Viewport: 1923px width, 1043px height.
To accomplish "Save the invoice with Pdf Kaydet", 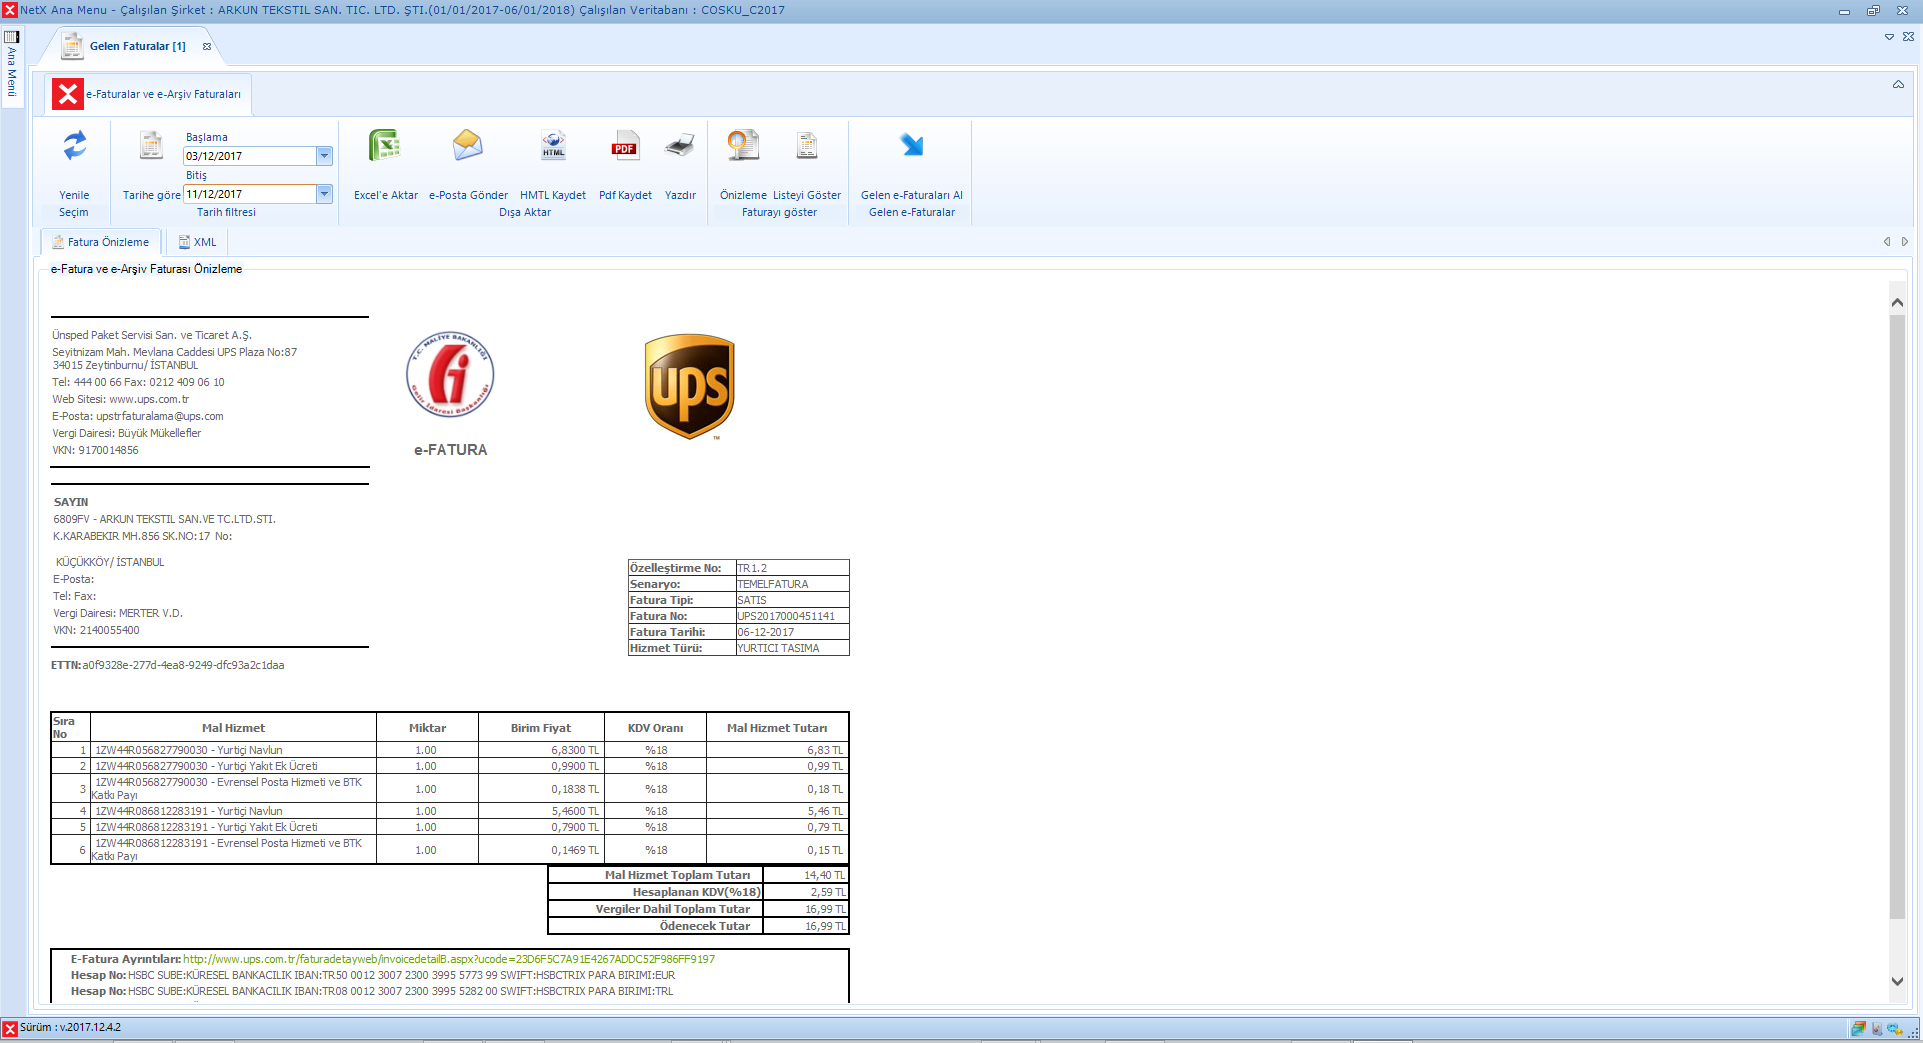I will pos(625,147).
